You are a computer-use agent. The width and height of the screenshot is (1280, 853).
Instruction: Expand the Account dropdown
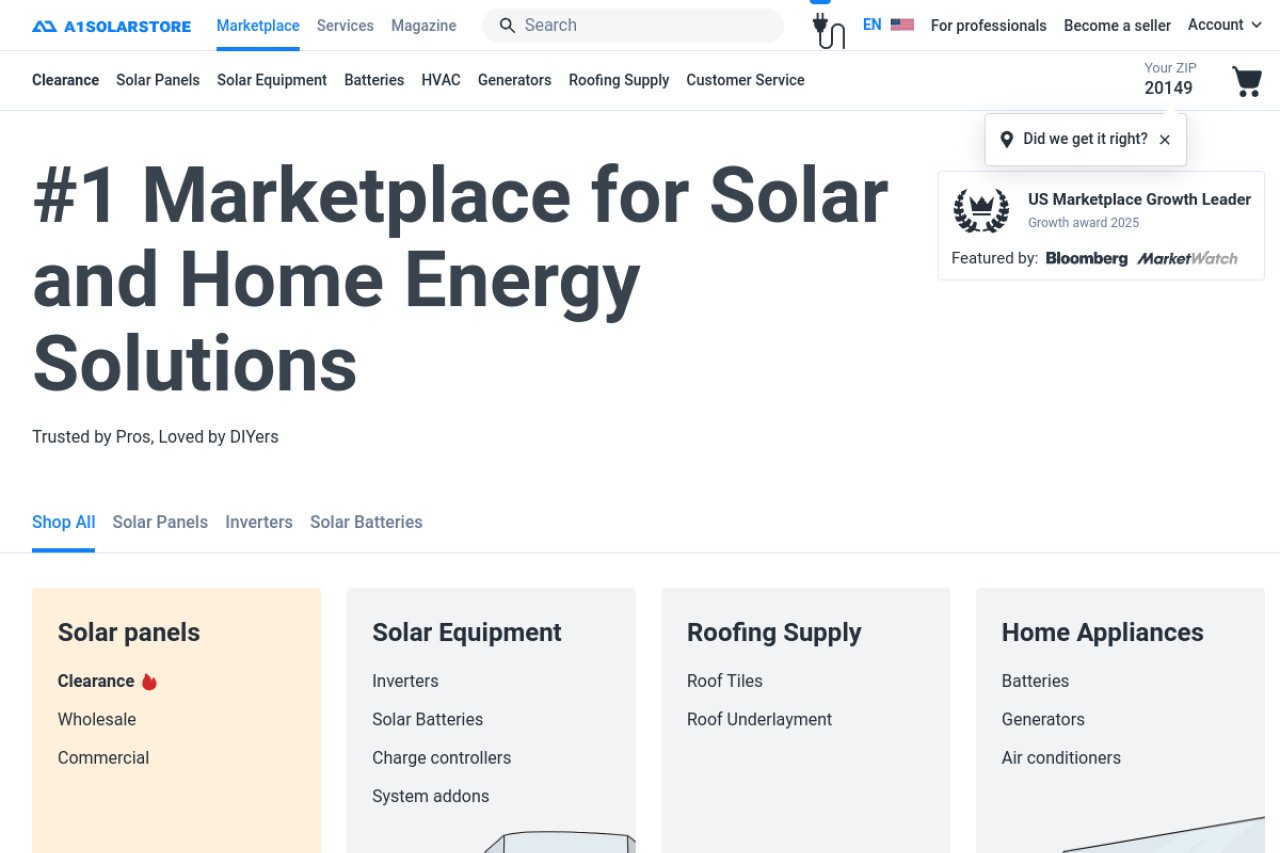coord(1224,25)
